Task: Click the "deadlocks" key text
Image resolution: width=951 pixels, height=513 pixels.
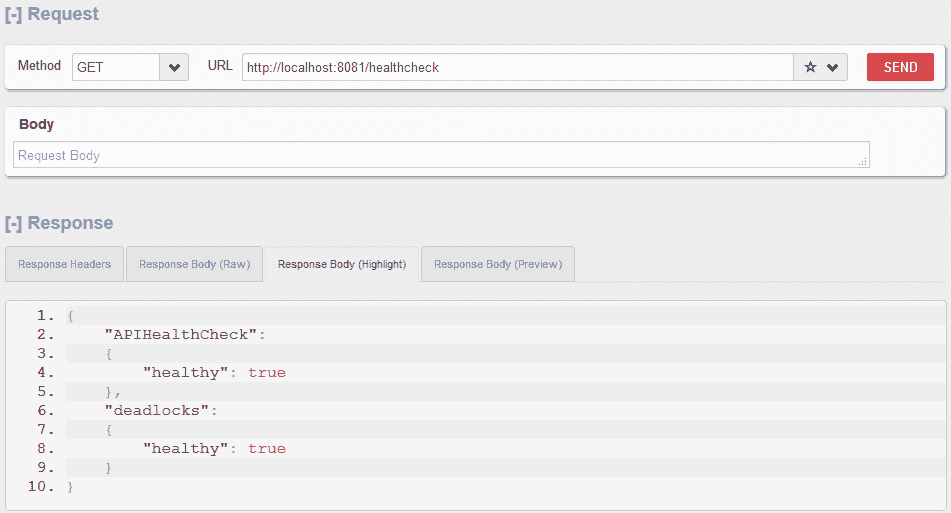Action: (x=157, y=411)
